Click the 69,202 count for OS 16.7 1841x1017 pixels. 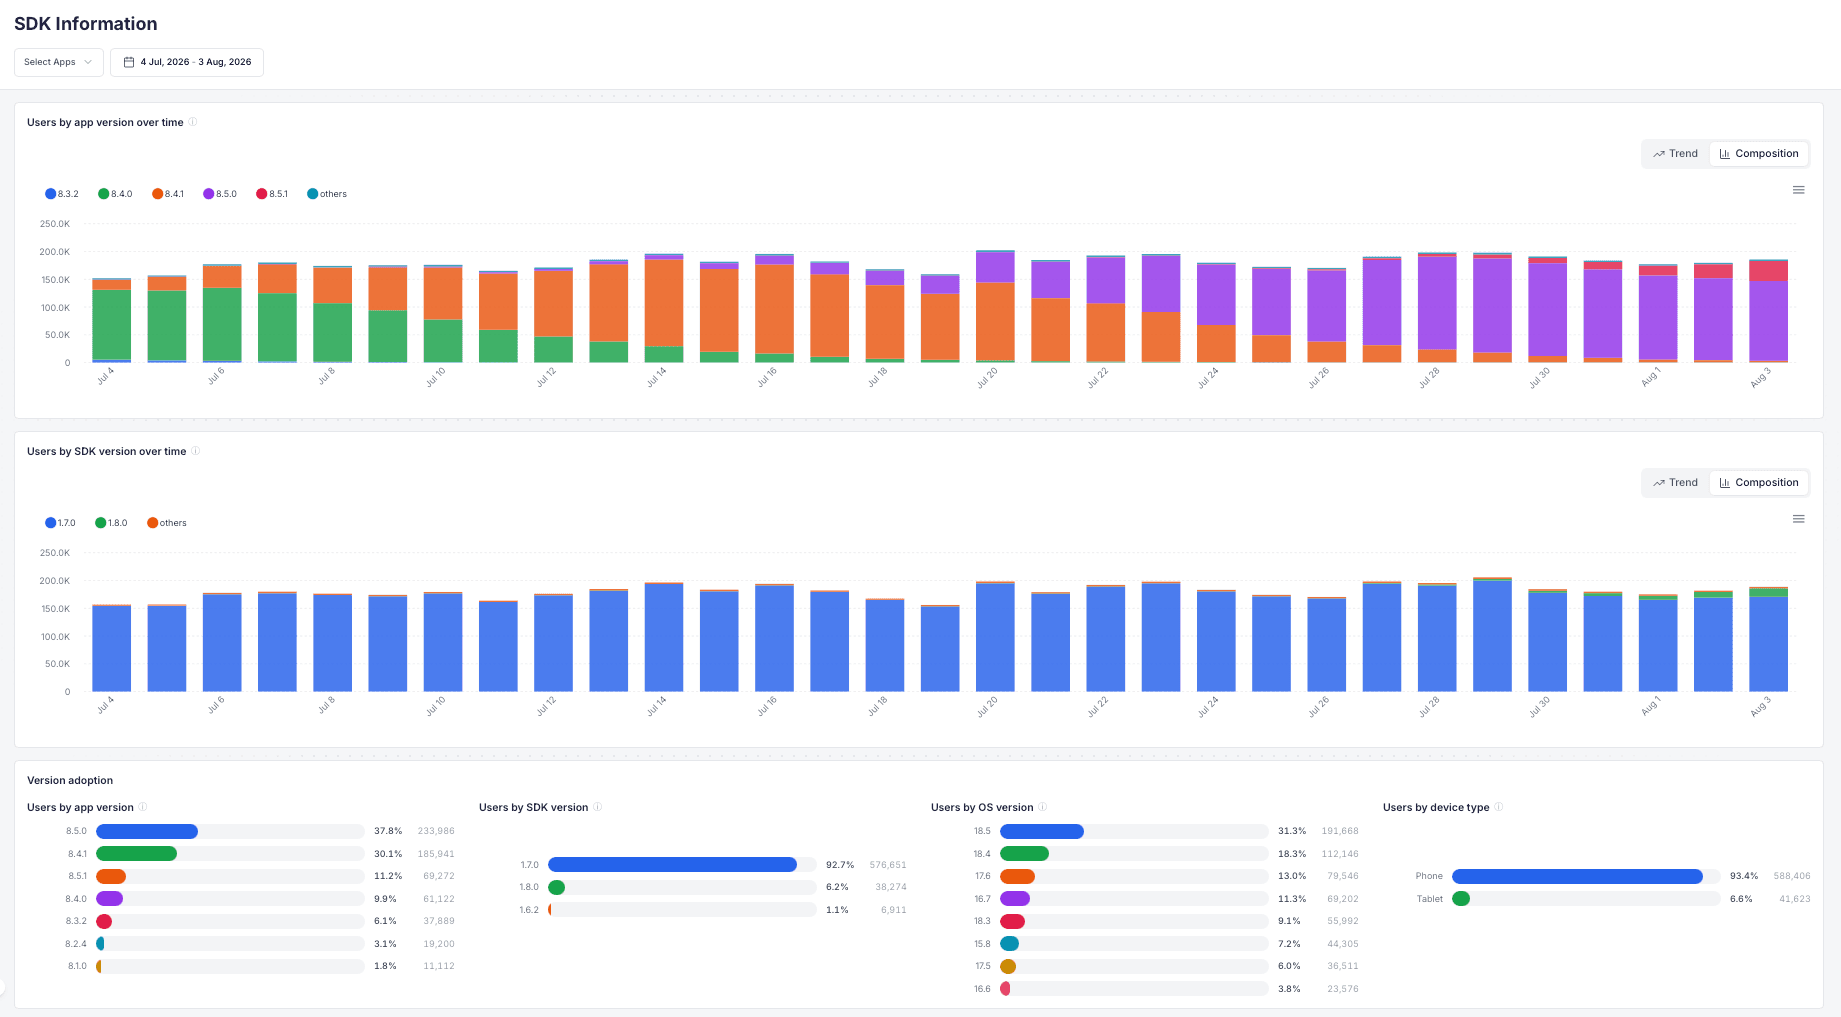(x=1343, y=899)
